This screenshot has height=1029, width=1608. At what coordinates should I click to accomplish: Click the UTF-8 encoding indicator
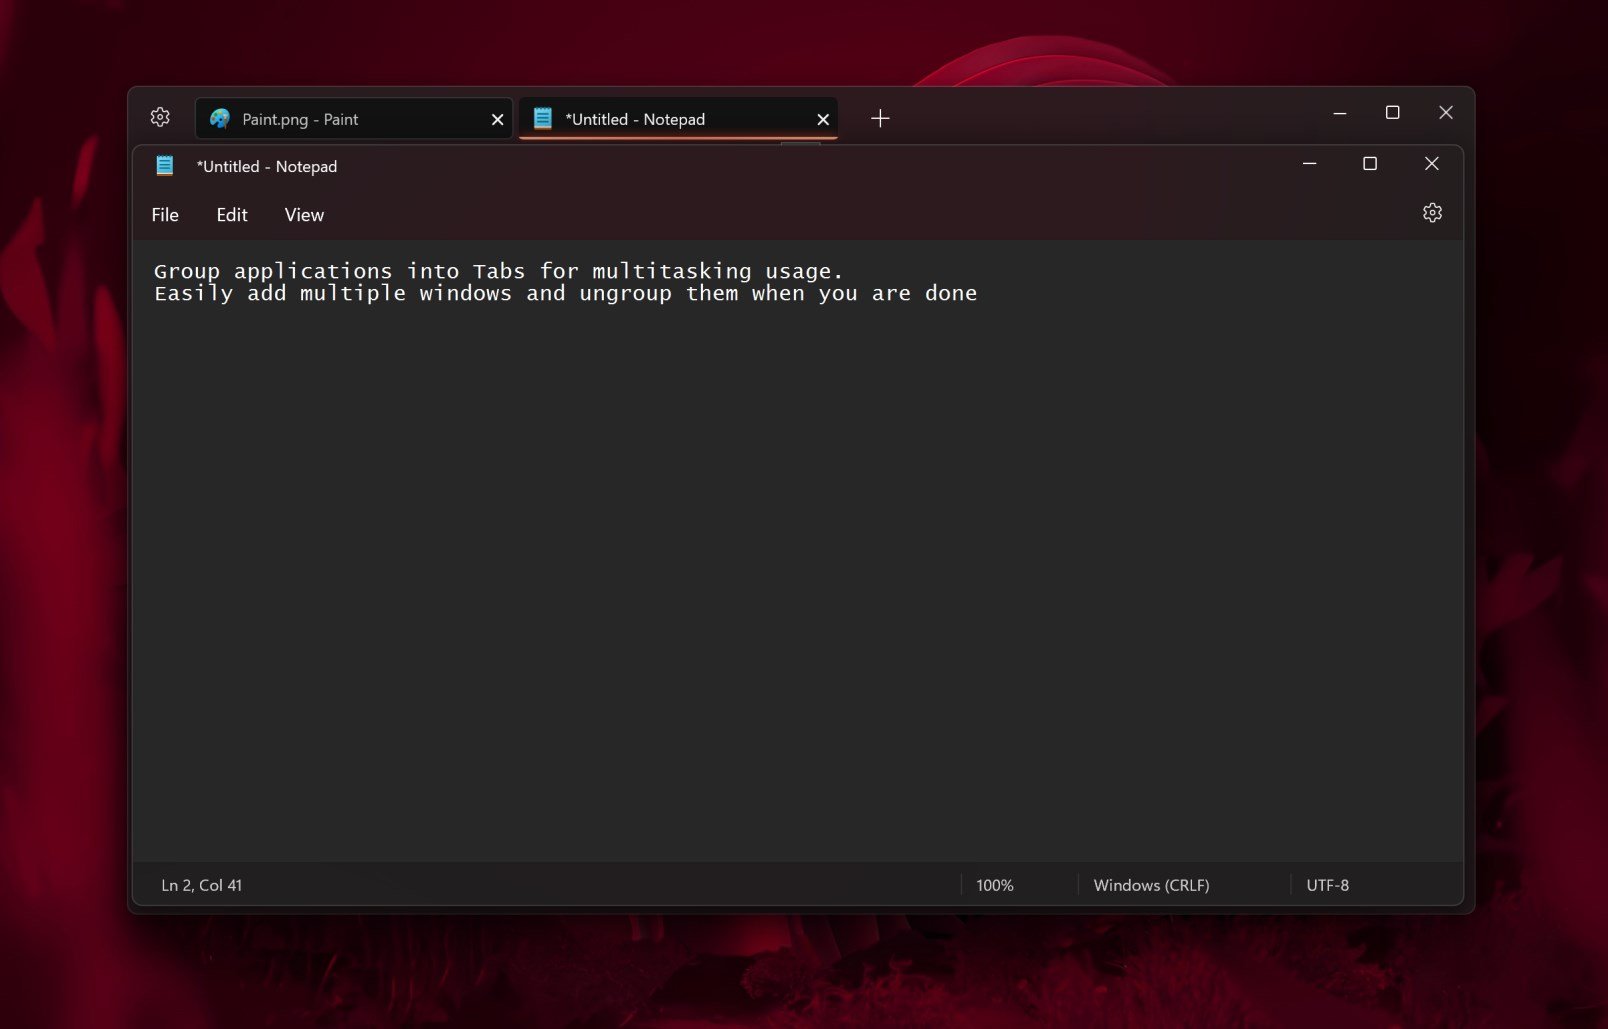pyautogui.click(x=1328, y=885)
